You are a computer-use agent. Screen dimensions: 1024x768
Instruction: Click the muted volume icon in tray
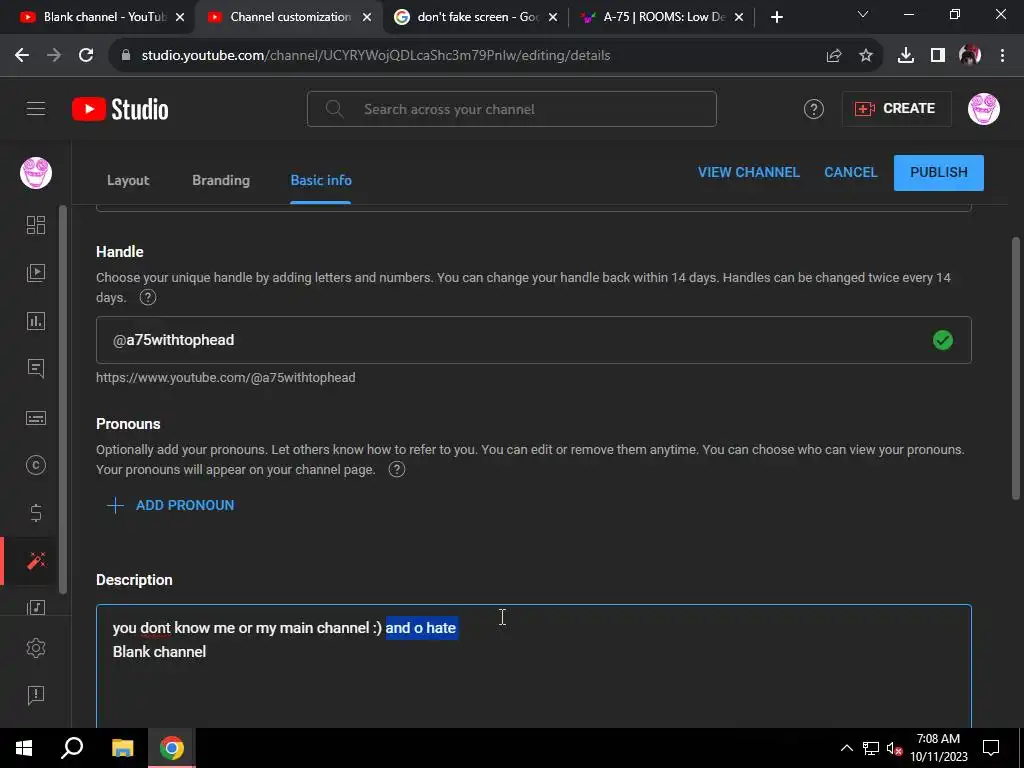pos(895,748)
